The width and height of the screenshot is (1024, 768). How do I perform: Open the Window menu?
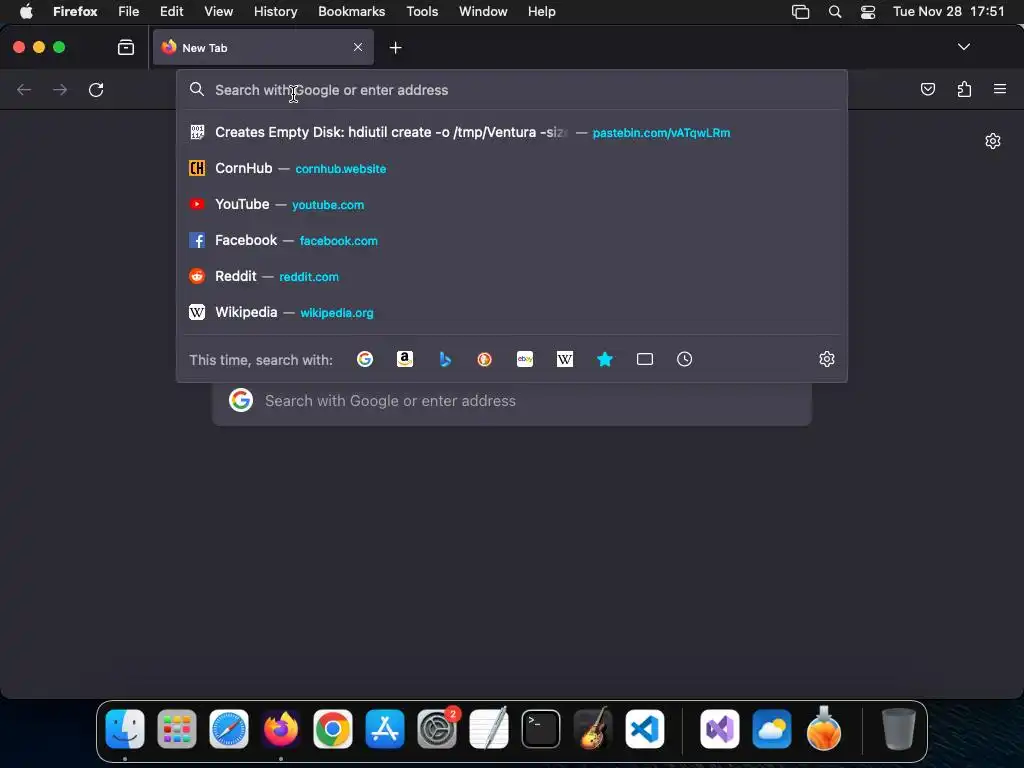[483, 11]
